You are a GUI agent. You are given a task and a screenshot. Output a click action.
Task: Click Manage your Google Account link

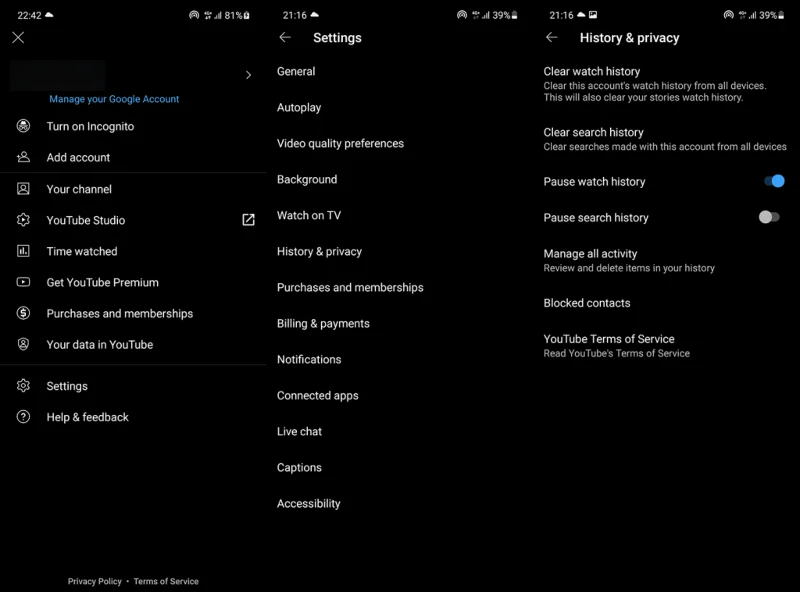pyautogui.click(x=114, y=99)
